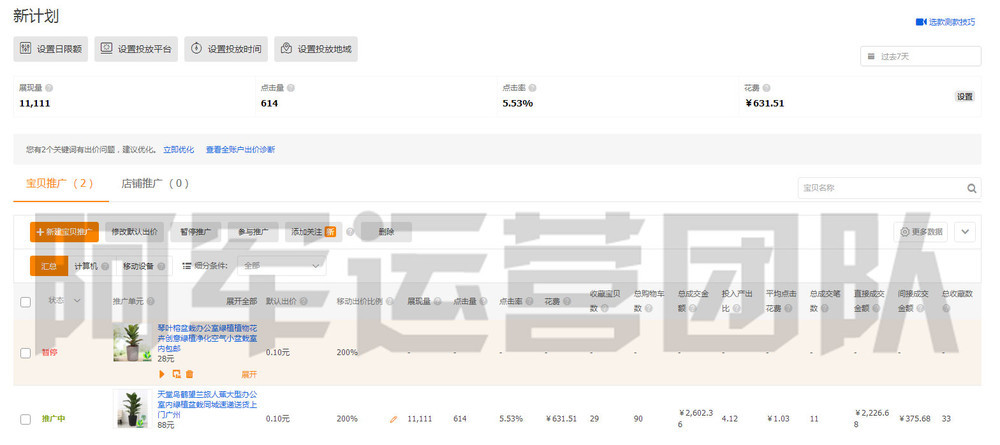
Task: Click the fiddle-leaf fig product thumbnail
Action: [x=131, y=342]
